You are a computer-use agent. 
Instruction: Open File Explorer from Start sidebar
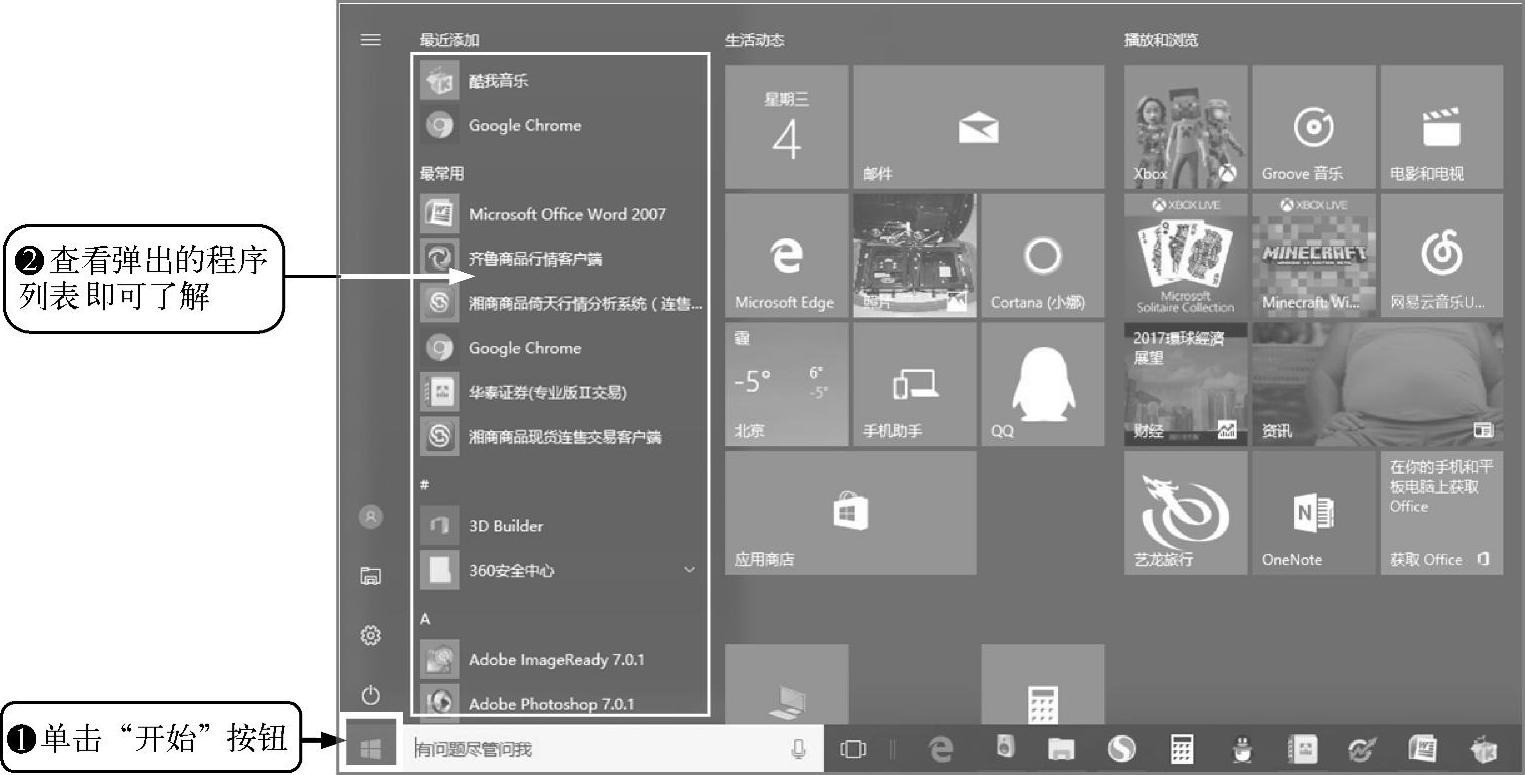(x=371, y=575)
